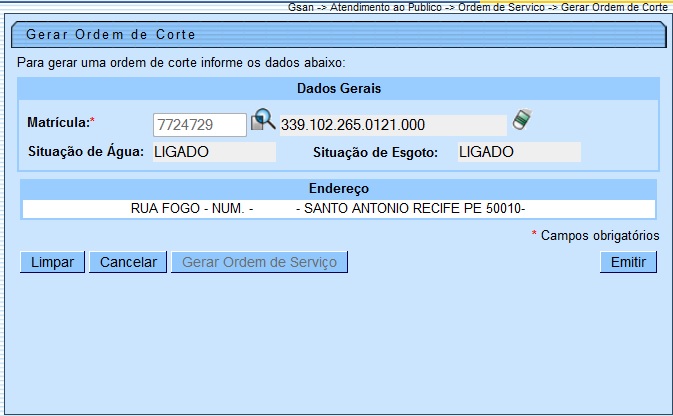Click the Dados Gerais section header

pos(339,88)
